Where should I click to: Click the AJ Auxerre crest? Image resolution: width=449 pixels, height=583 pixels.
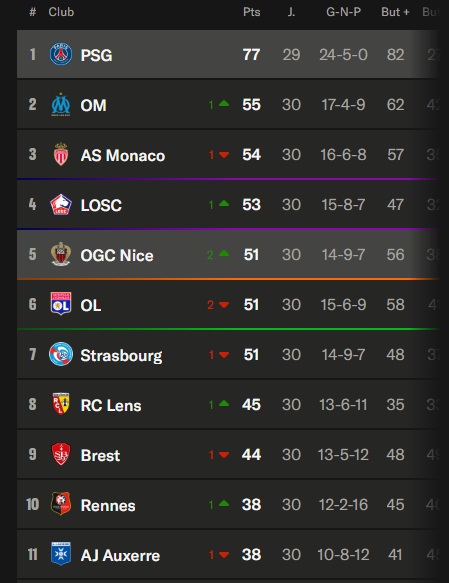pyautogui.click(x=61, y=554)
